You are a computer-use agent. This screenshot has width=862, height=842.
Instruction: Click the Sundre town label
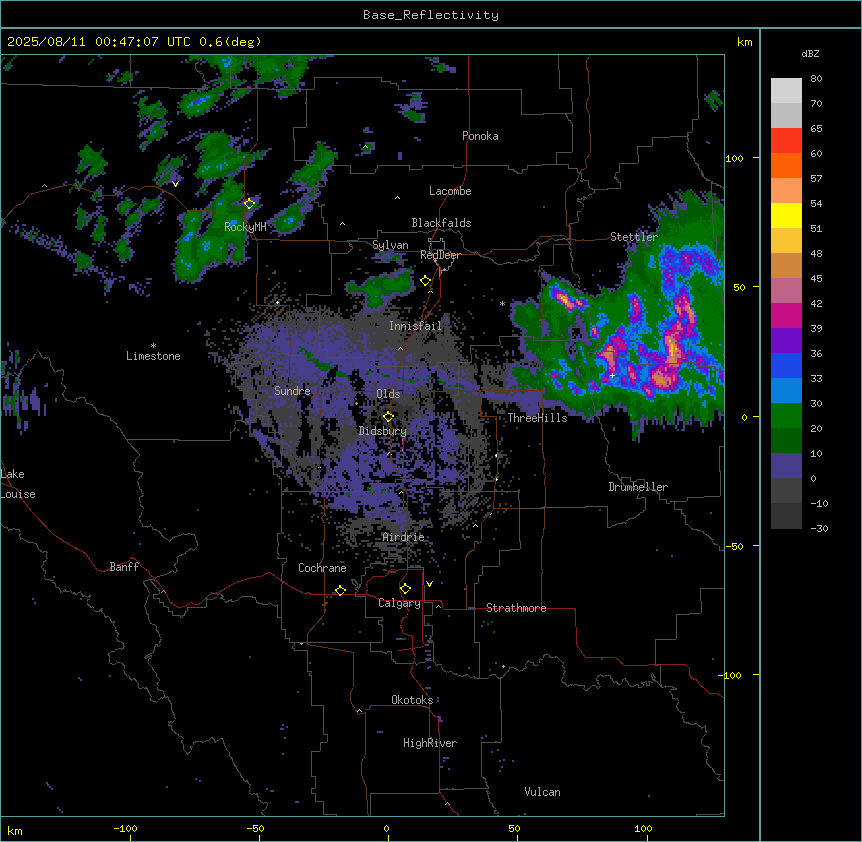click(x=292, y=391)
